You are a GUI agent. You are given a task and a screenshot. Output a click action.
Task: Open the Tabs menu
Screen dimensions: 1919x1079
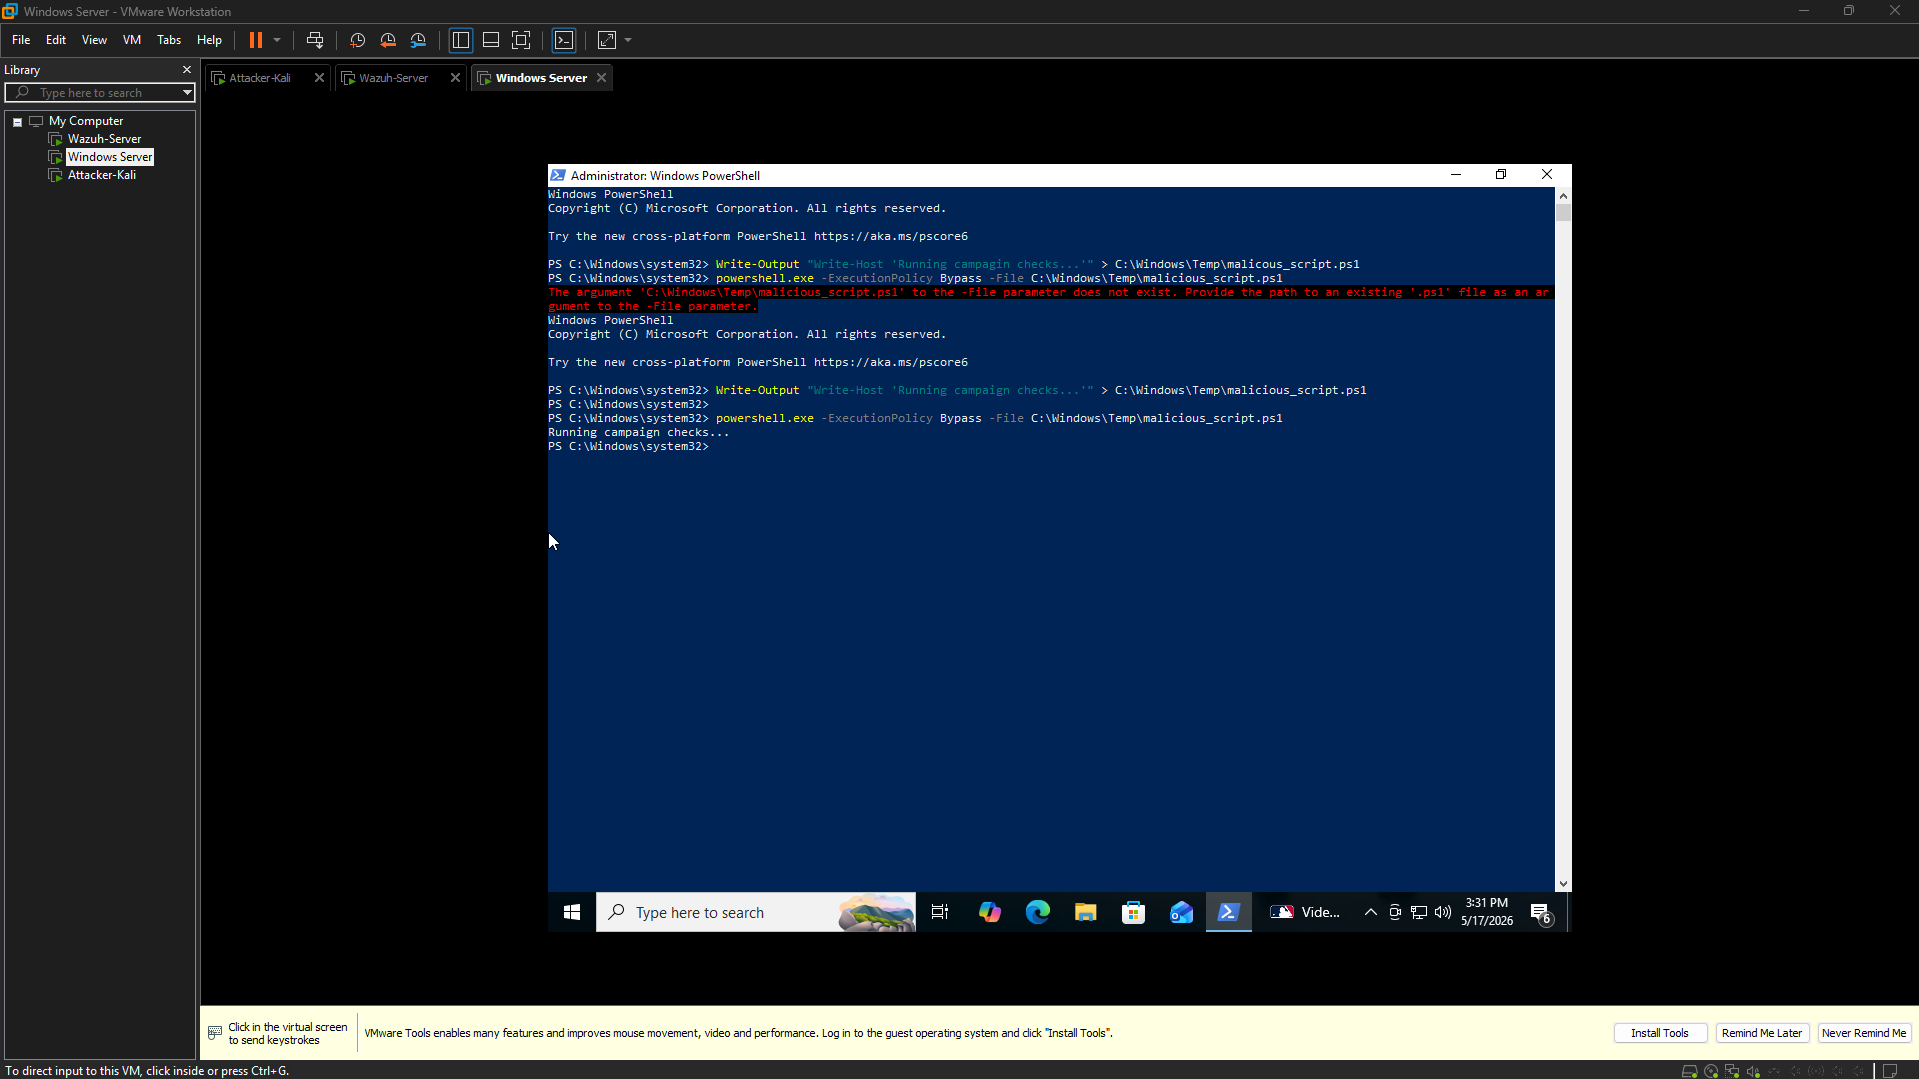click(x=169, y=40)
